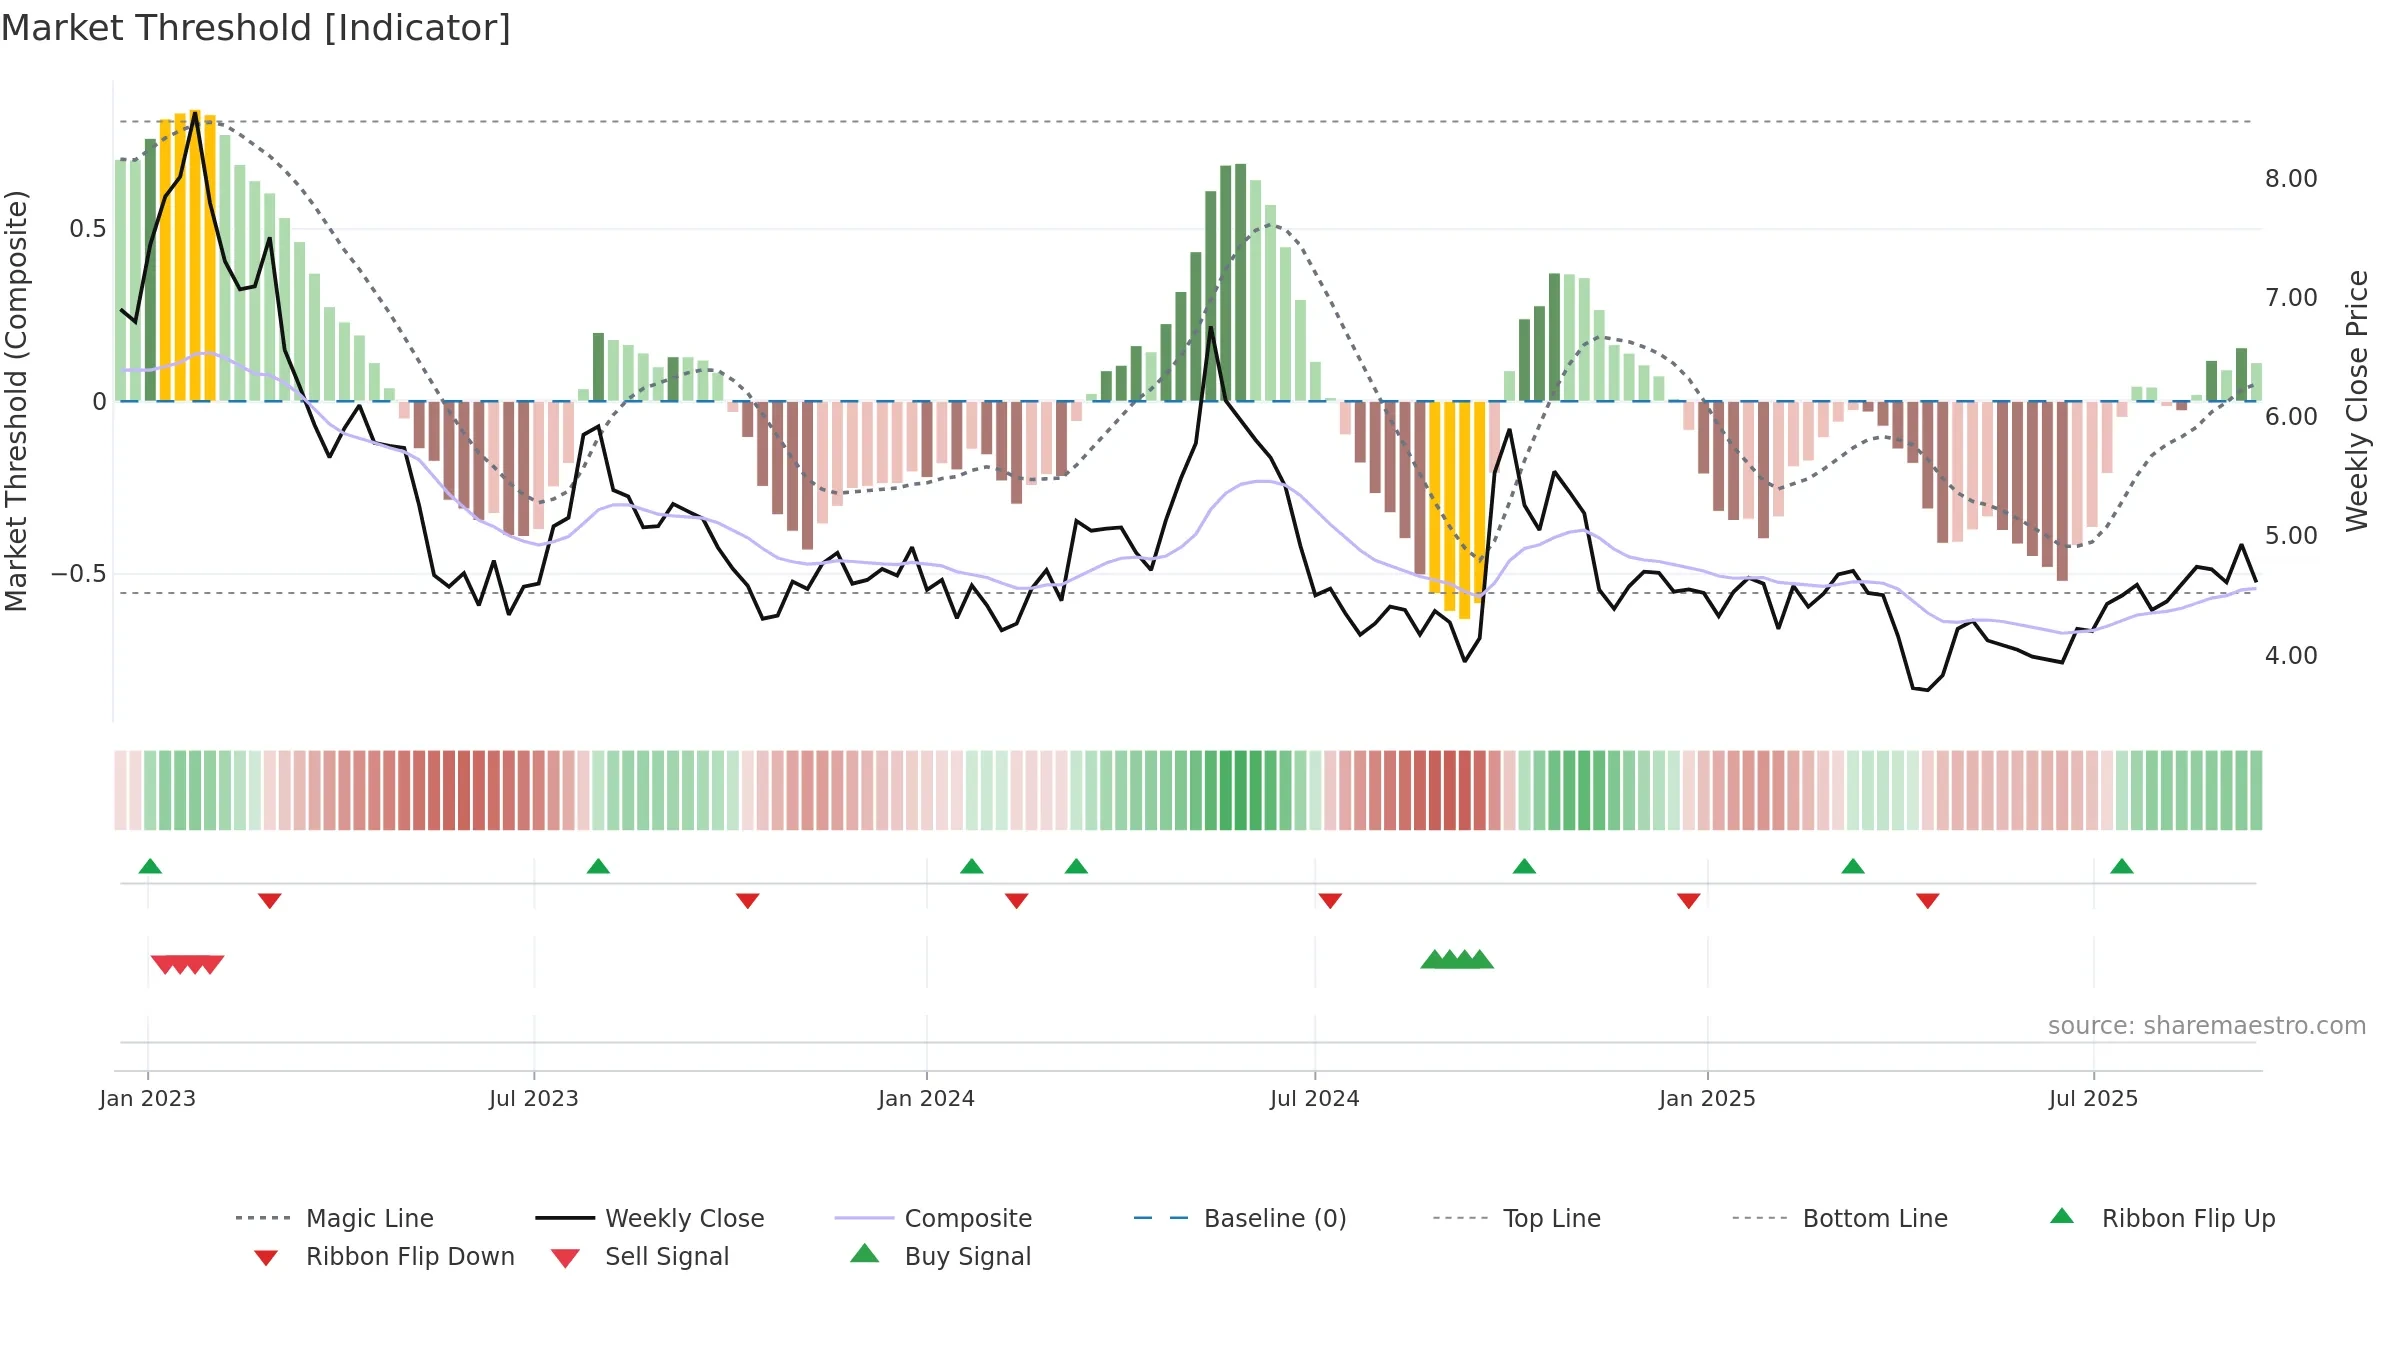Click the ribbon flip down marker just after Jul 2024

(x=1330, y=901)
